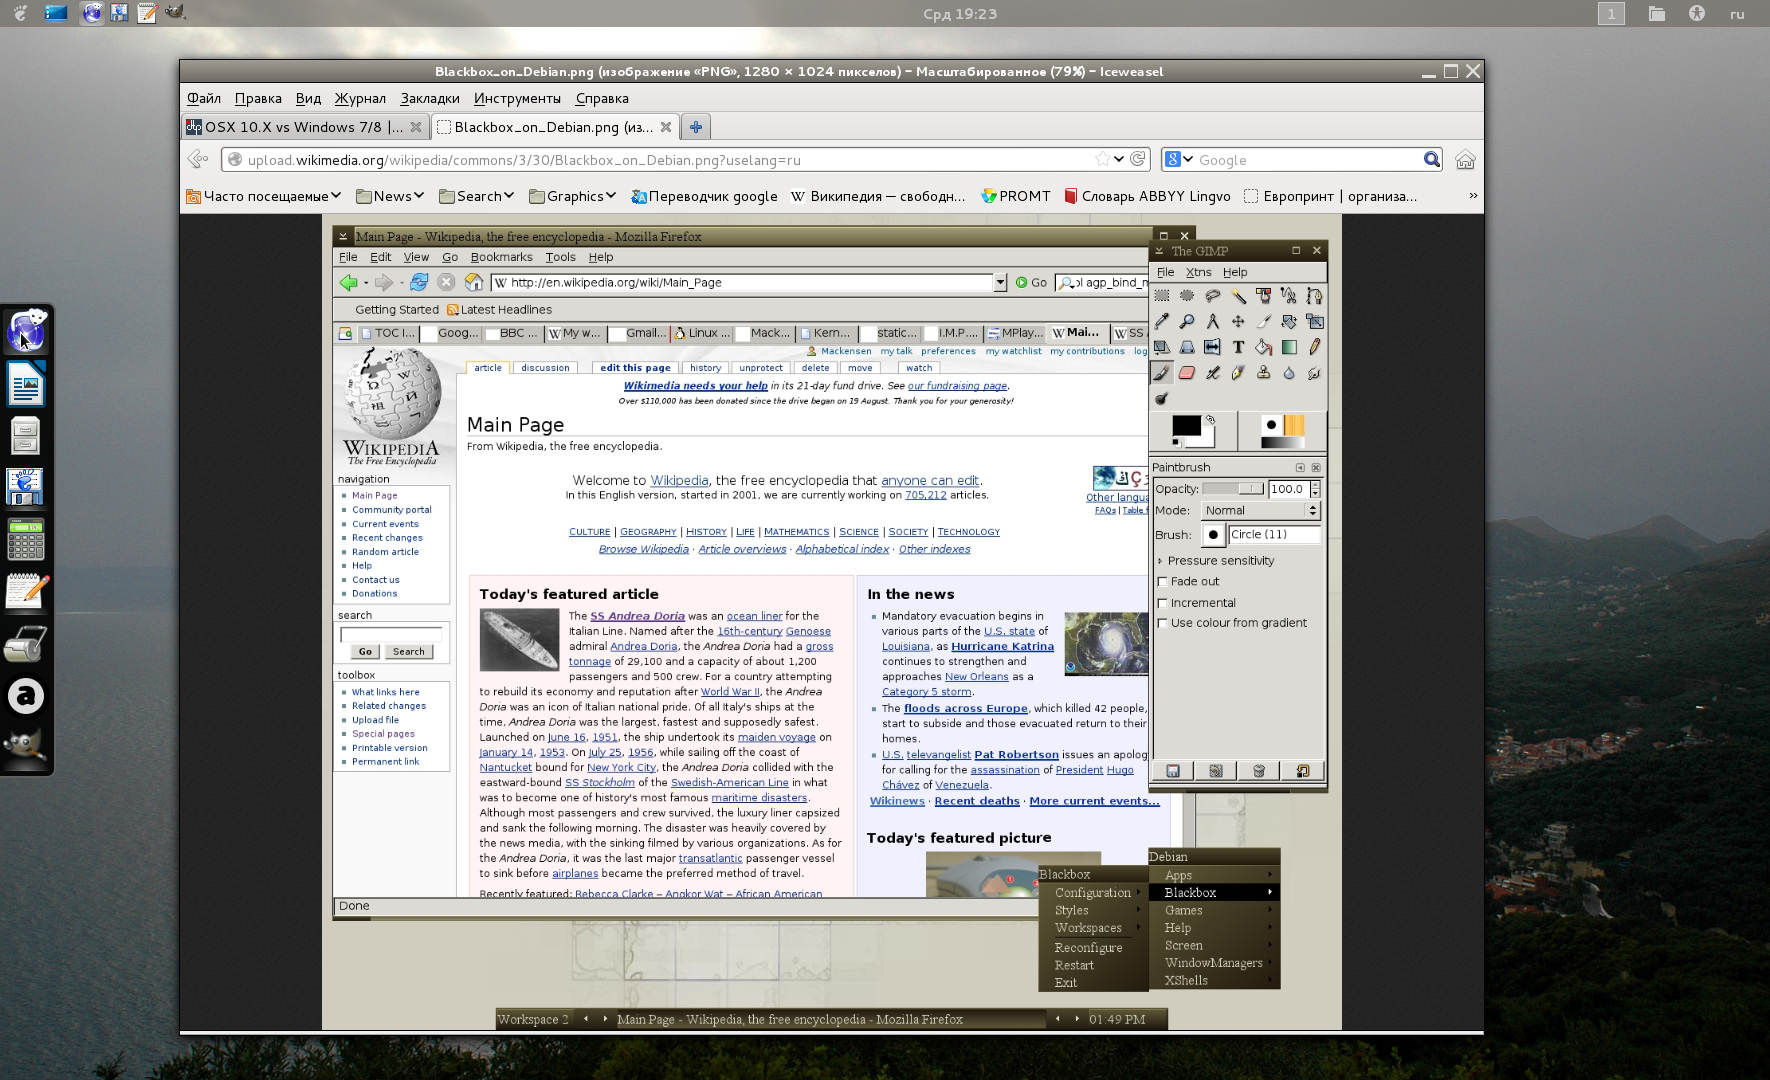Viewport: 1770px width, 1080px height.
Task: Click the paint roller icon in the dock
Action: (x=26, y=644)
